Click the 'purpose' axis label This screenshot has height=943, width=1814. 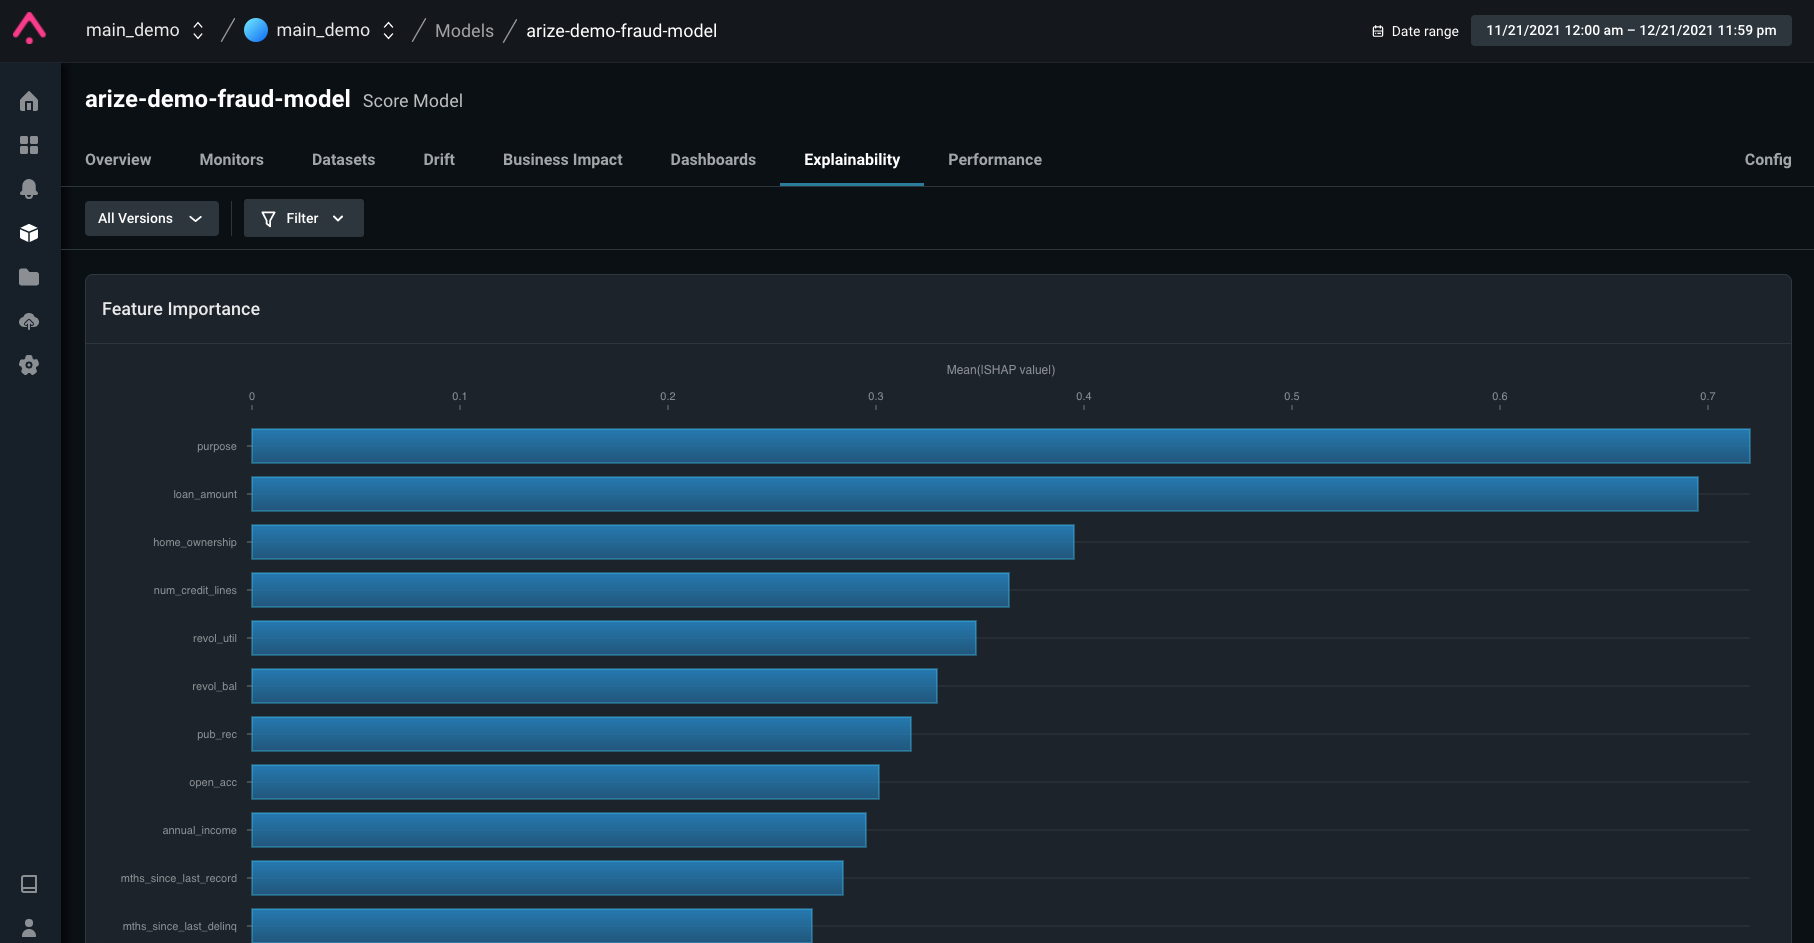point(216,446)
